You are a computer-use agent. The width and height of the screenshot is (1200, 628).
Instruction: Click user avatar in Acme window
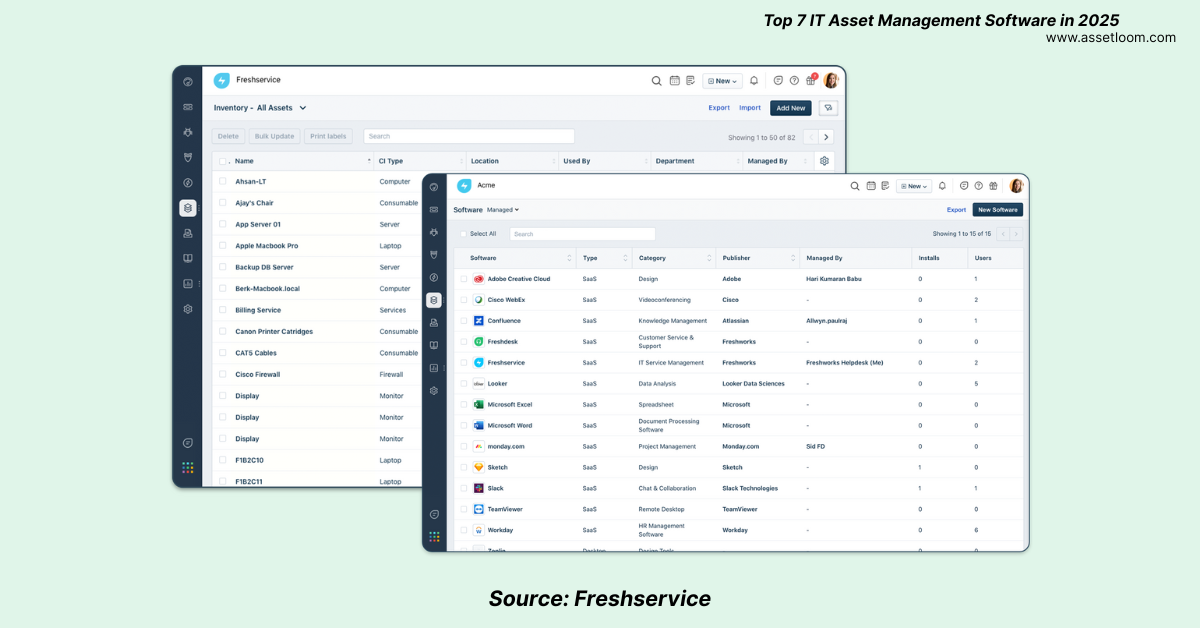[1016, 186]
